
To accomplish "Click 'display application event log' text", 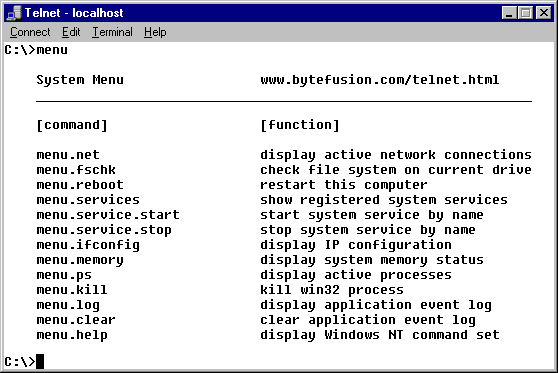I will [376, 305].
